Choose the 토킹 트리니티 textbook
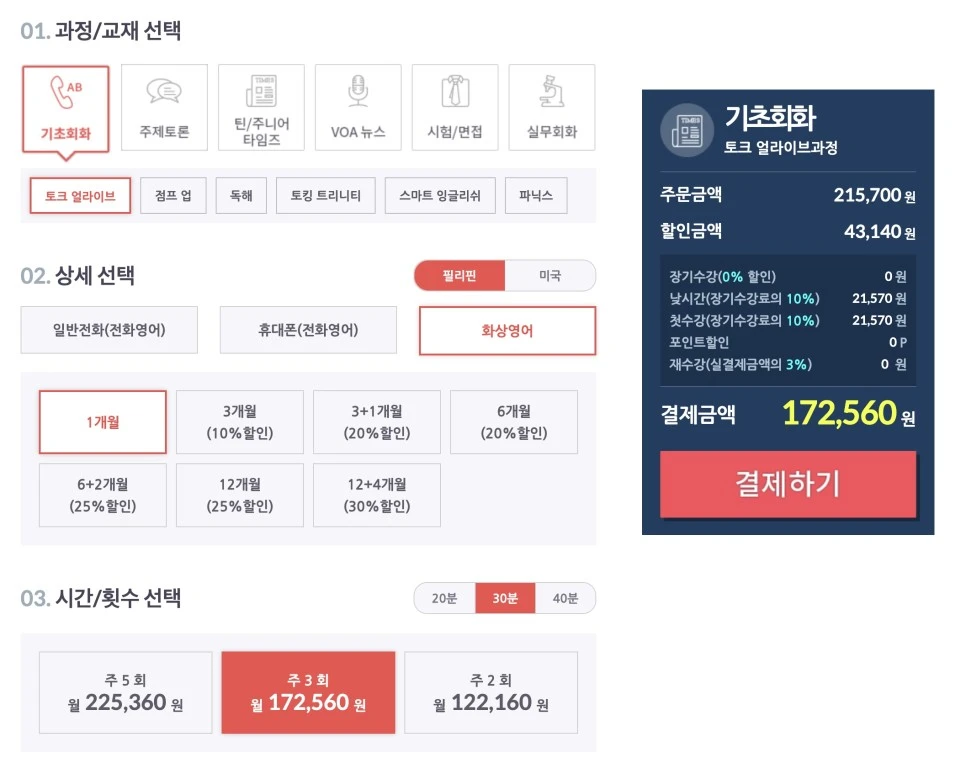966x763 pixels. tap(325, 196)
